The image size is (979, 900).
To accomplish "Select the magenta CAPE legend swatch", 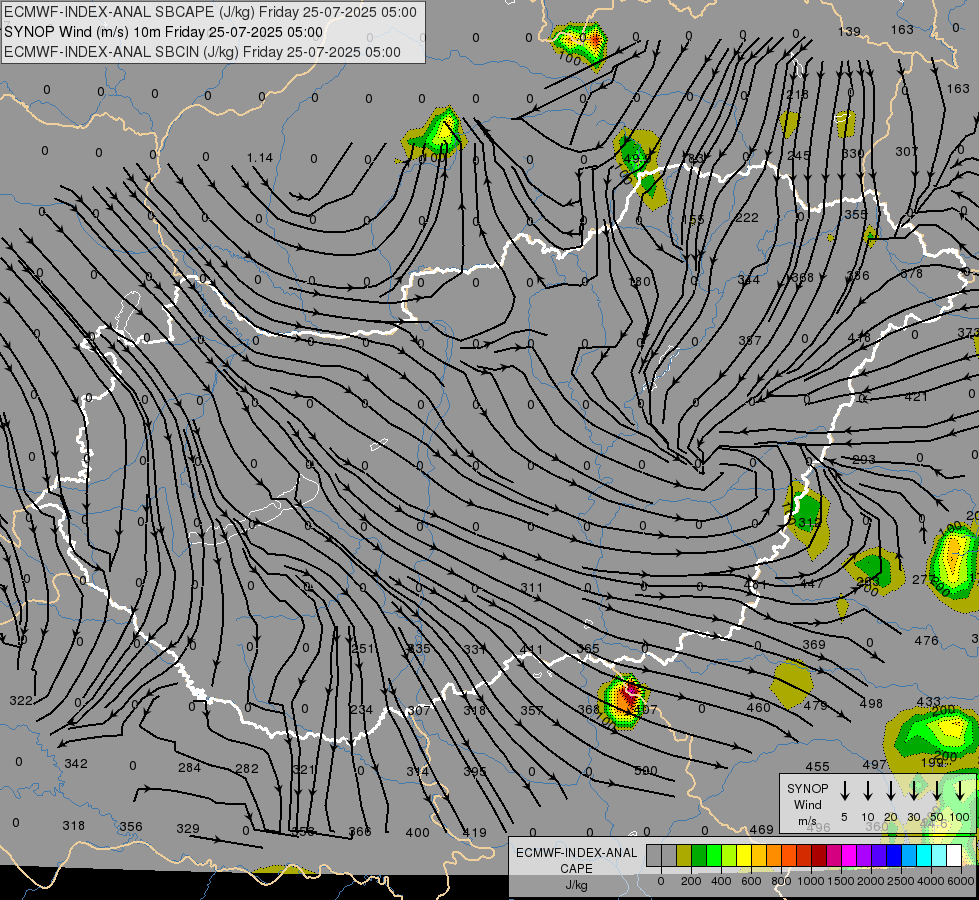I will pyautogui.click(x=849, y=855).
